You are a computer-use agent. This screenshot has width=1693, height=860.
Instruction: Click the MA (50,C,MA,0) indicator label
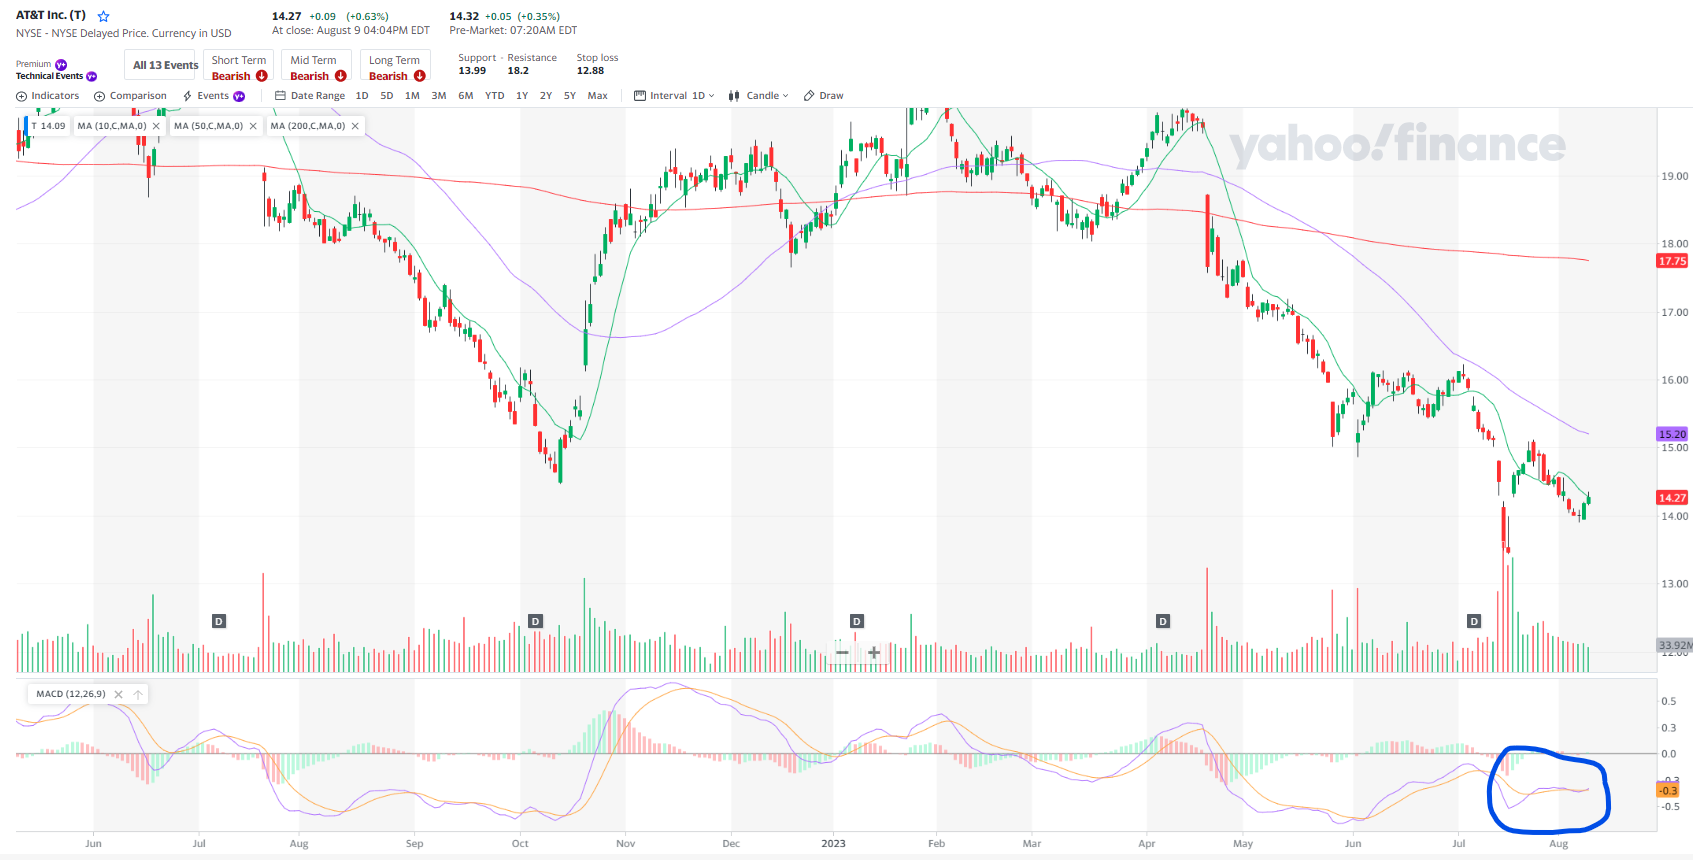(209, 126)
